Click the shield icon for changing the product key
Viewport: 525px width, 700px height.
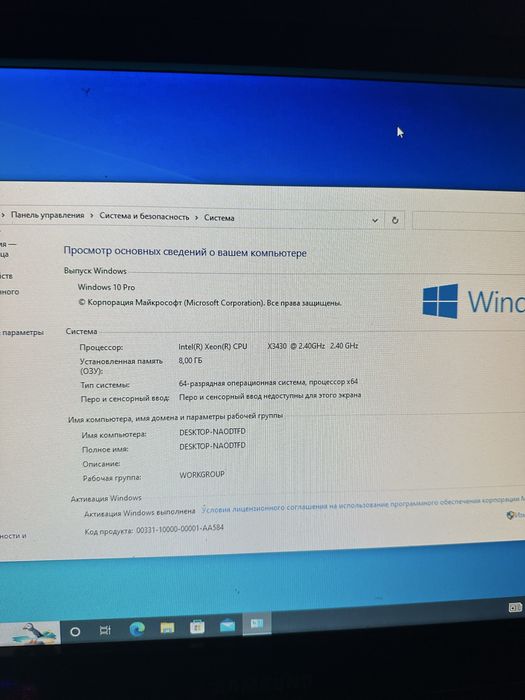[510, 515]
